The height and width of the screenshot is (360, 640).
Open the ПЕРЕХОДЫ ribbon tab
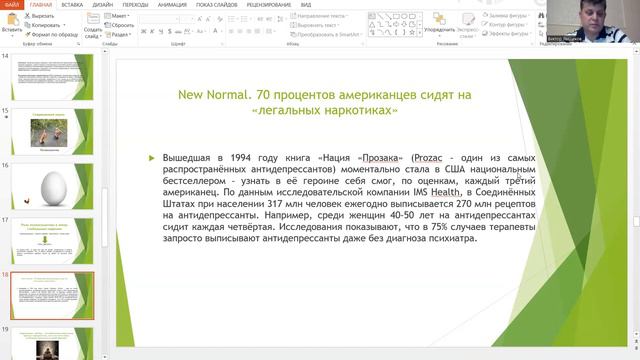coord(135,5)
